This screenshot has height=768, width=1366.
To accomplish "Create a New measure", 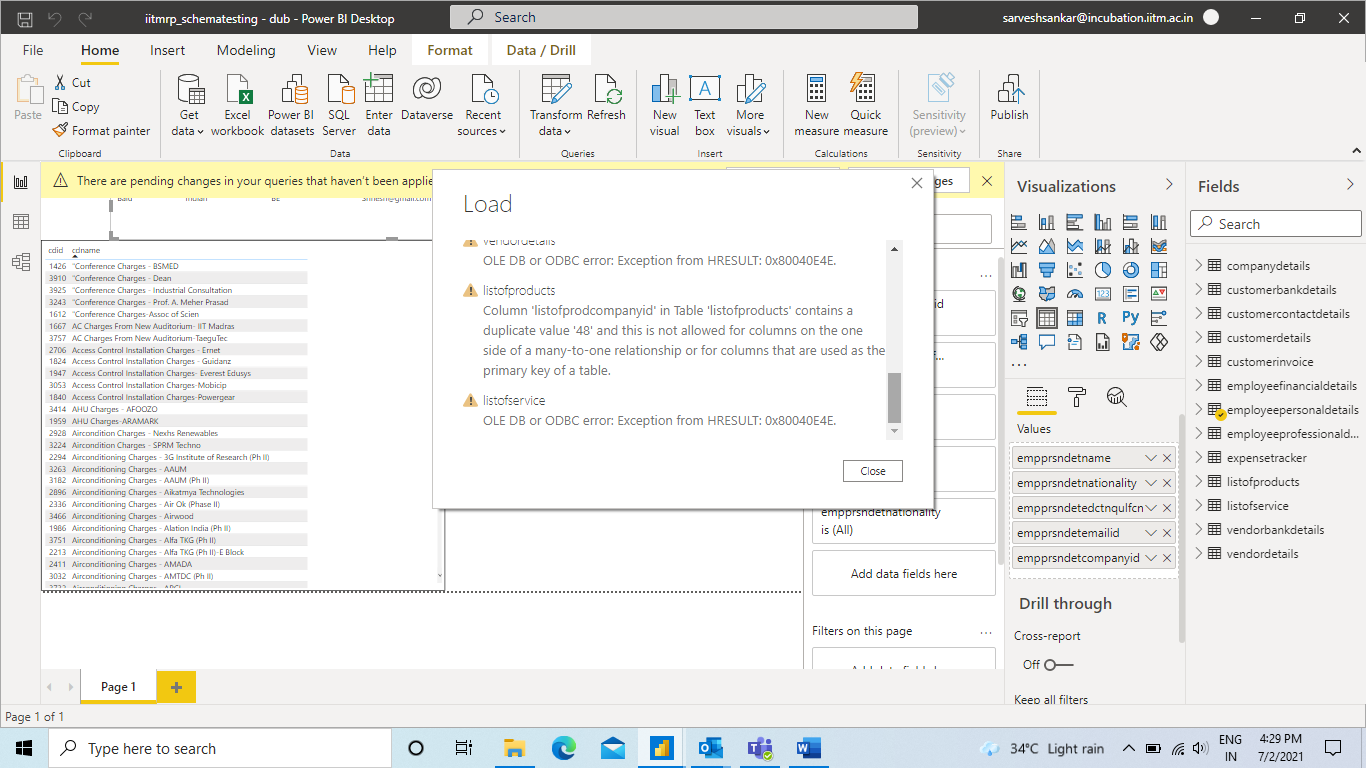I will pos(817,105).
